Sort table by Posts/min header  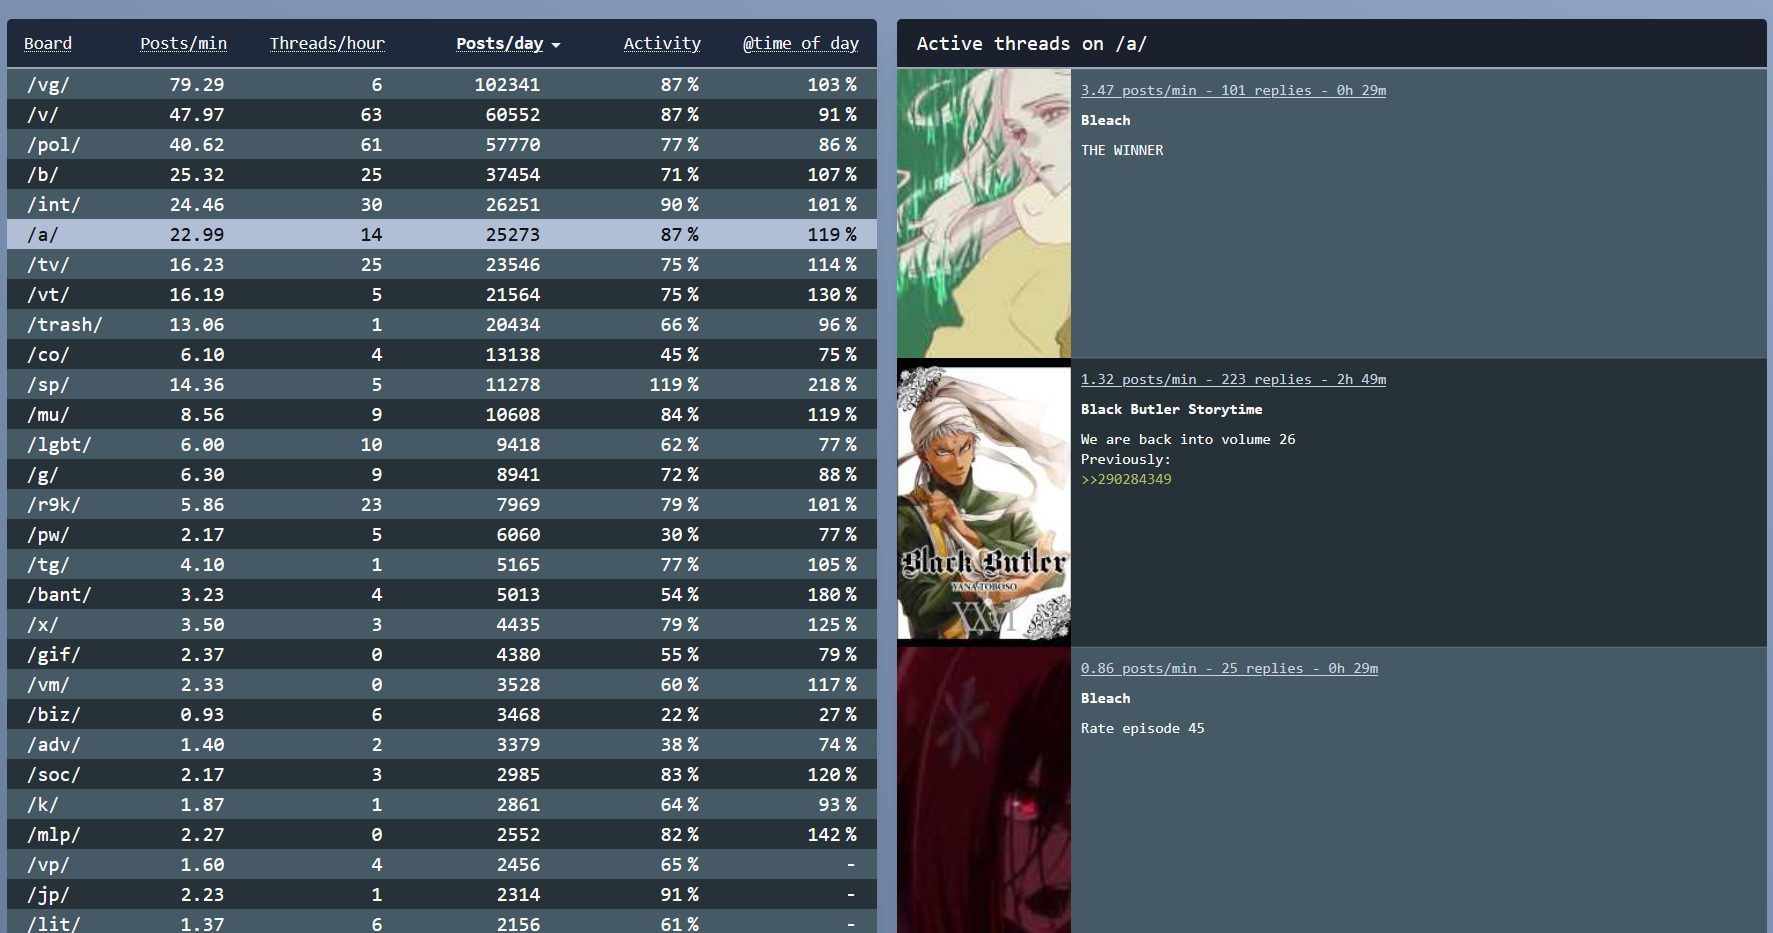click(183, 44)
